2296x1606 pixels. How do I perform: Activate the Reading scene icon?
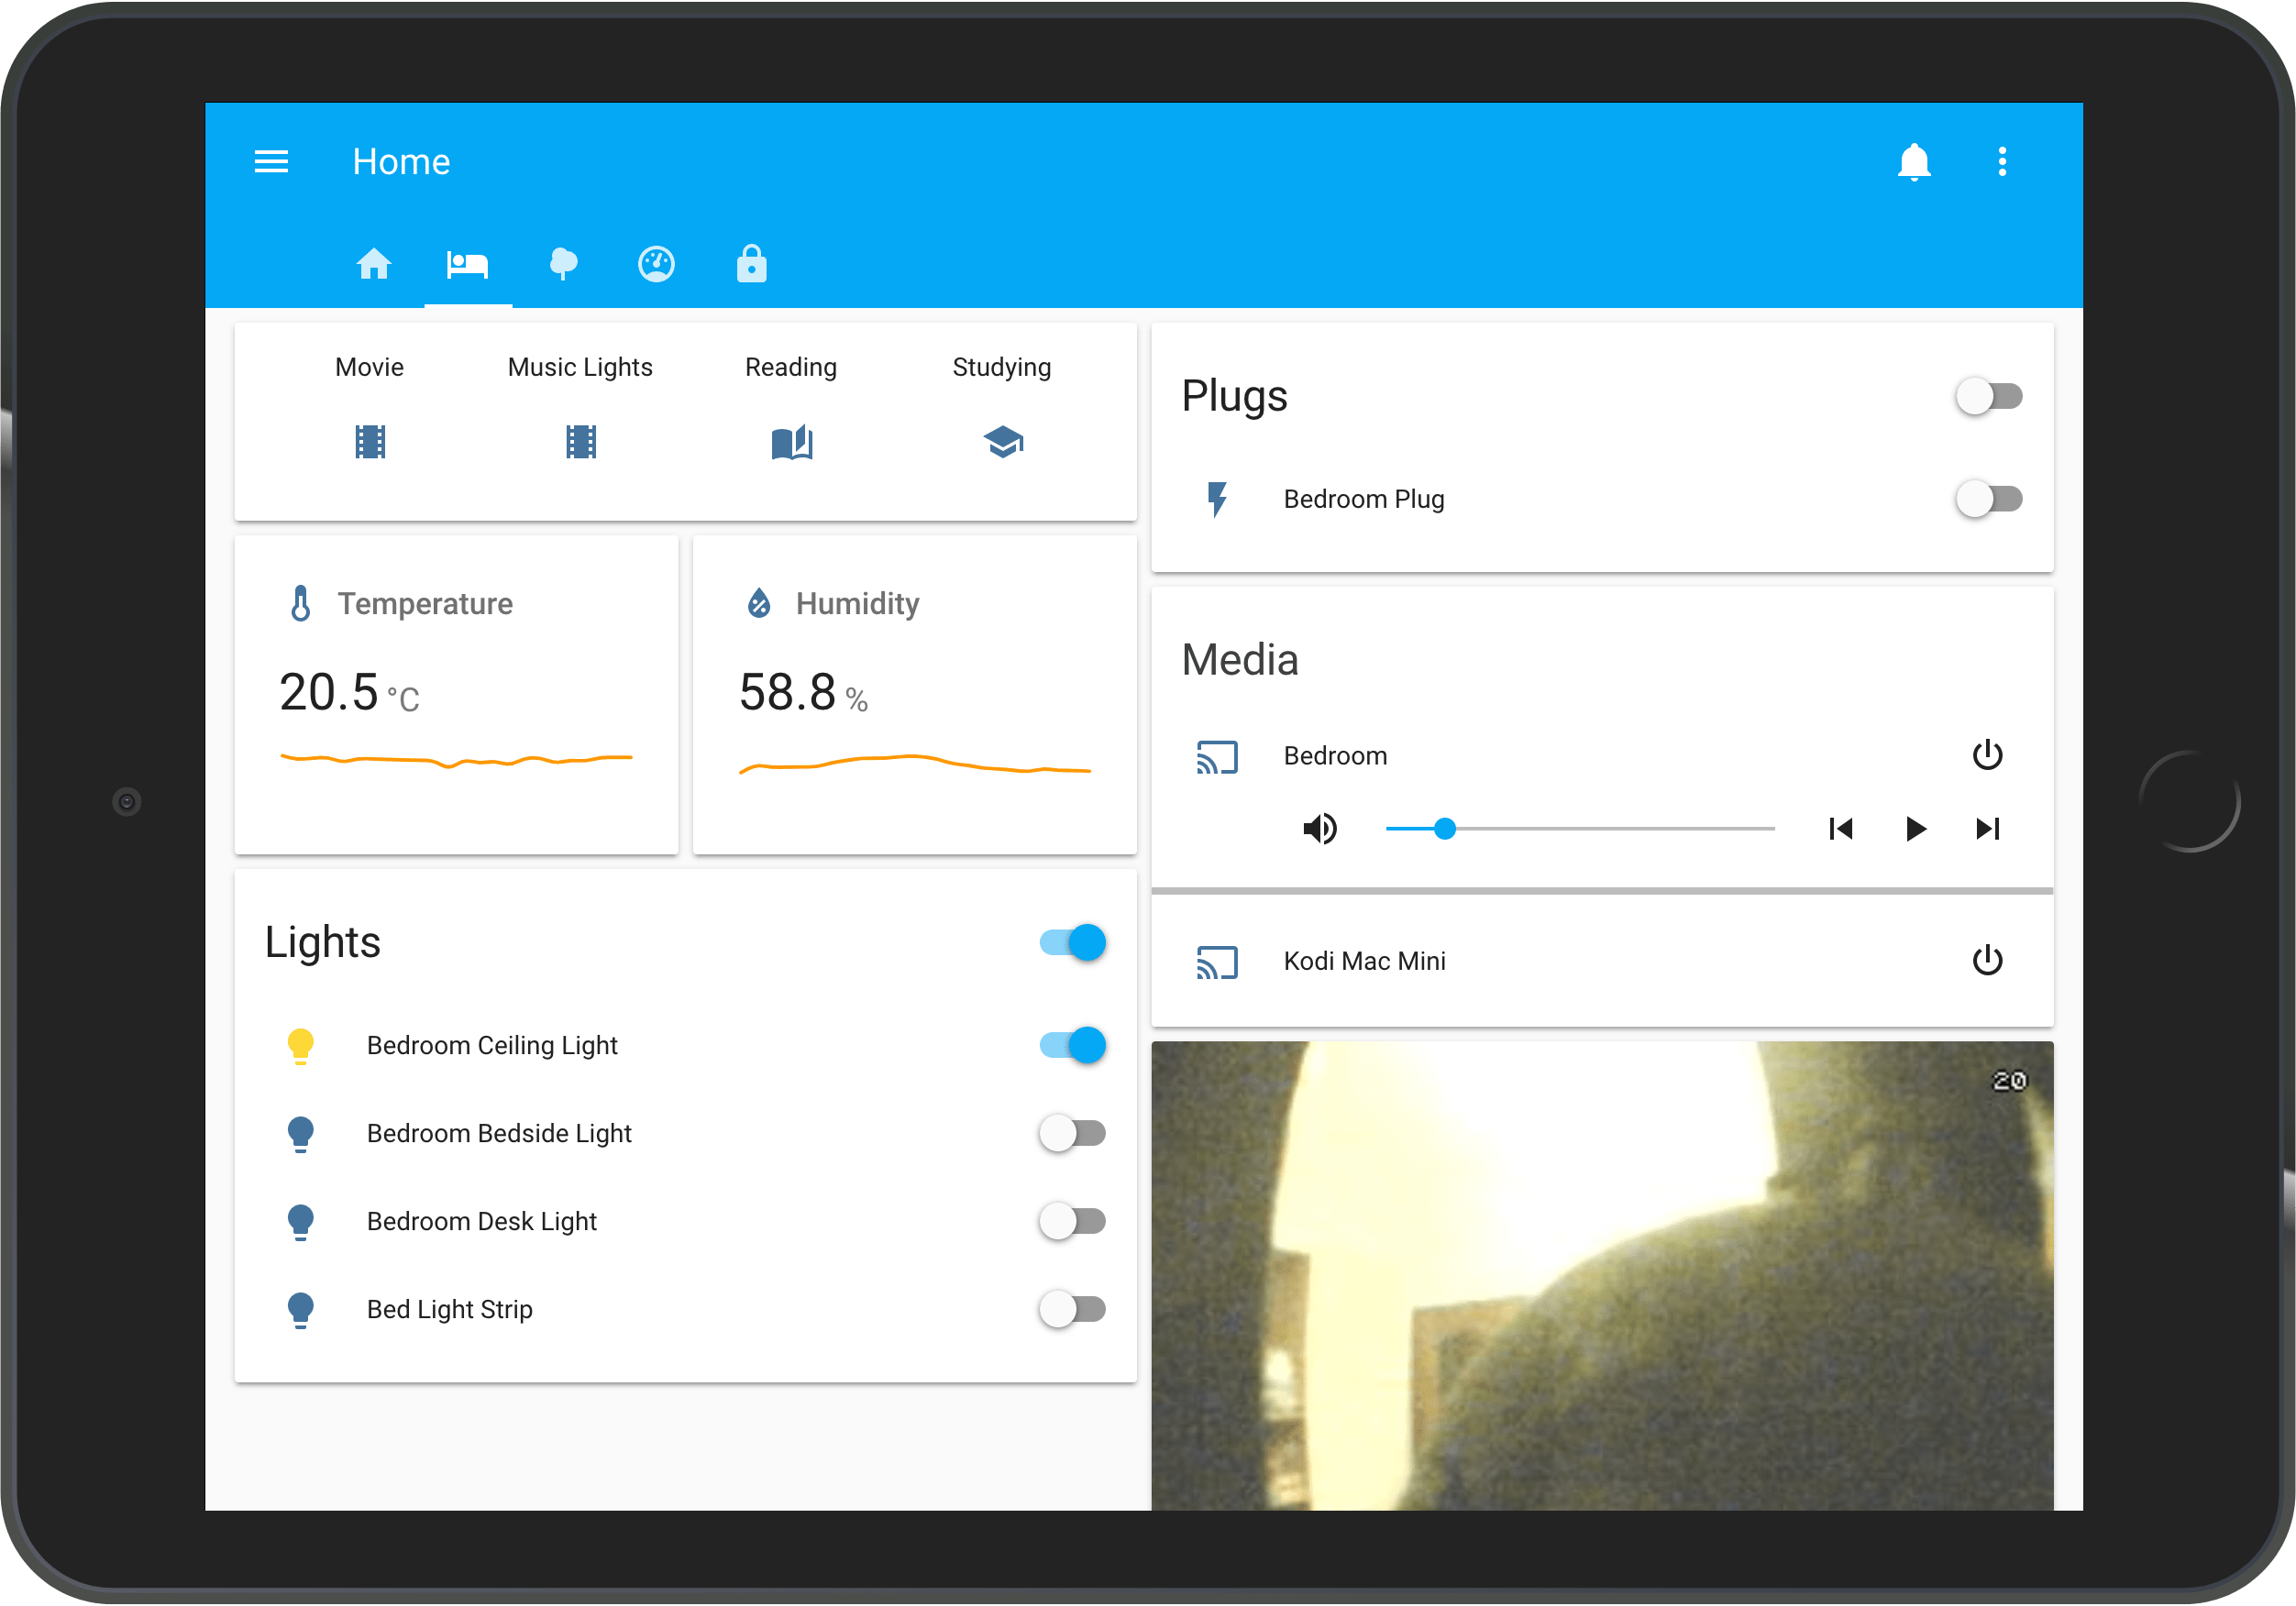[791, 441]
